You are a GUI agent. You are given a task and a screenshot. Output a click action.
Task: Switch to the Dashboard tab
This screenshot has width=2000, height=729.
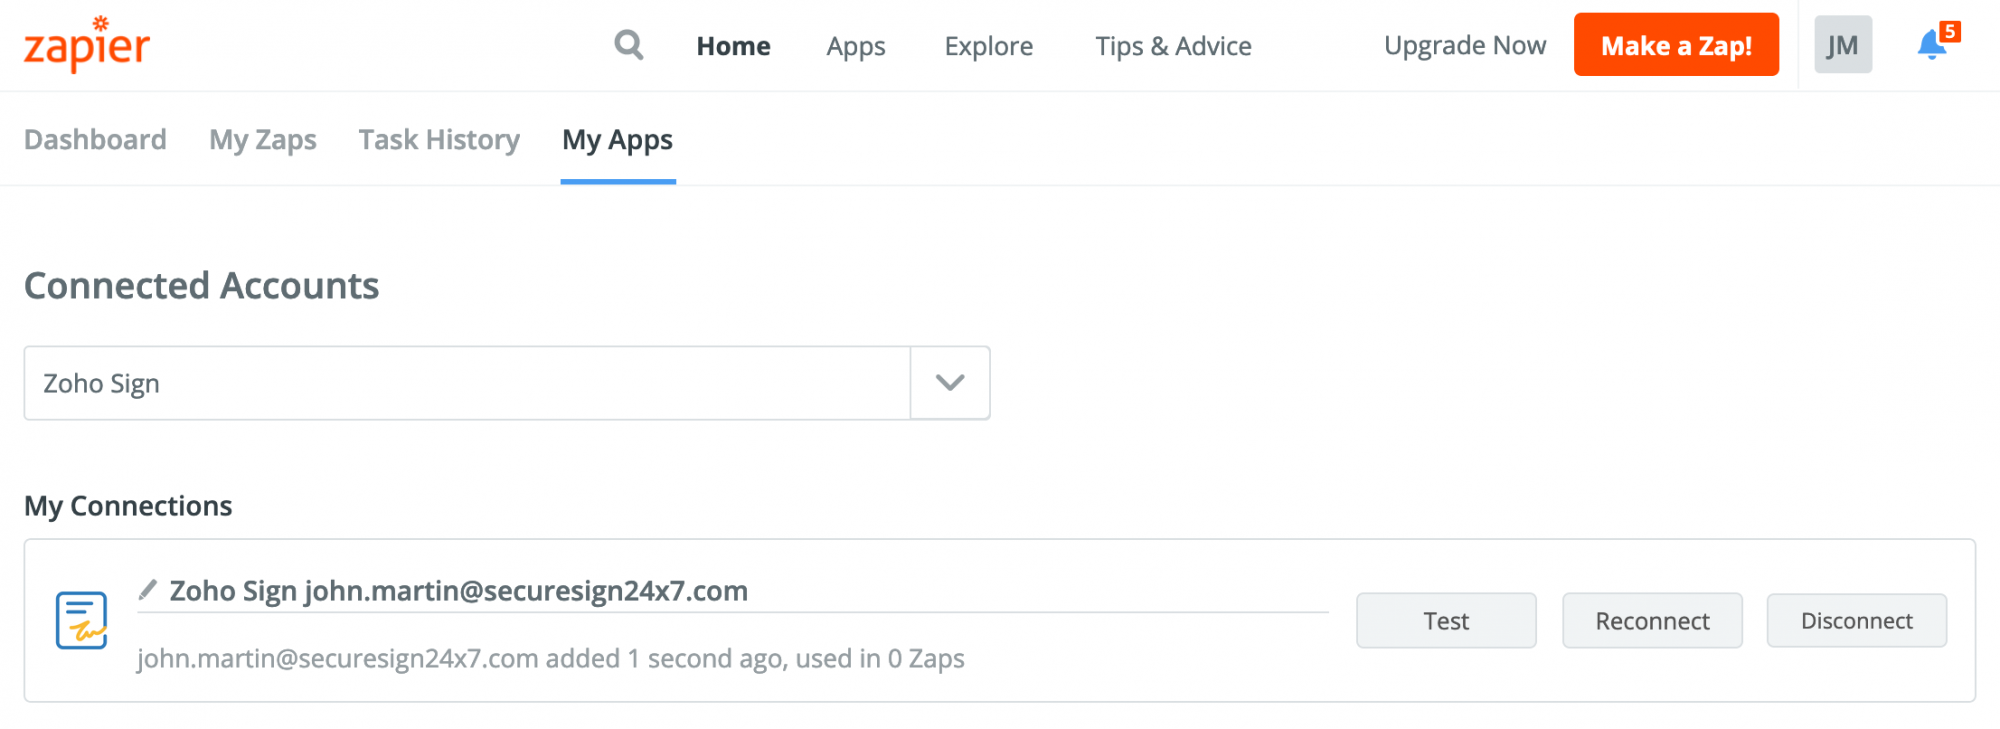coord(95,139)
